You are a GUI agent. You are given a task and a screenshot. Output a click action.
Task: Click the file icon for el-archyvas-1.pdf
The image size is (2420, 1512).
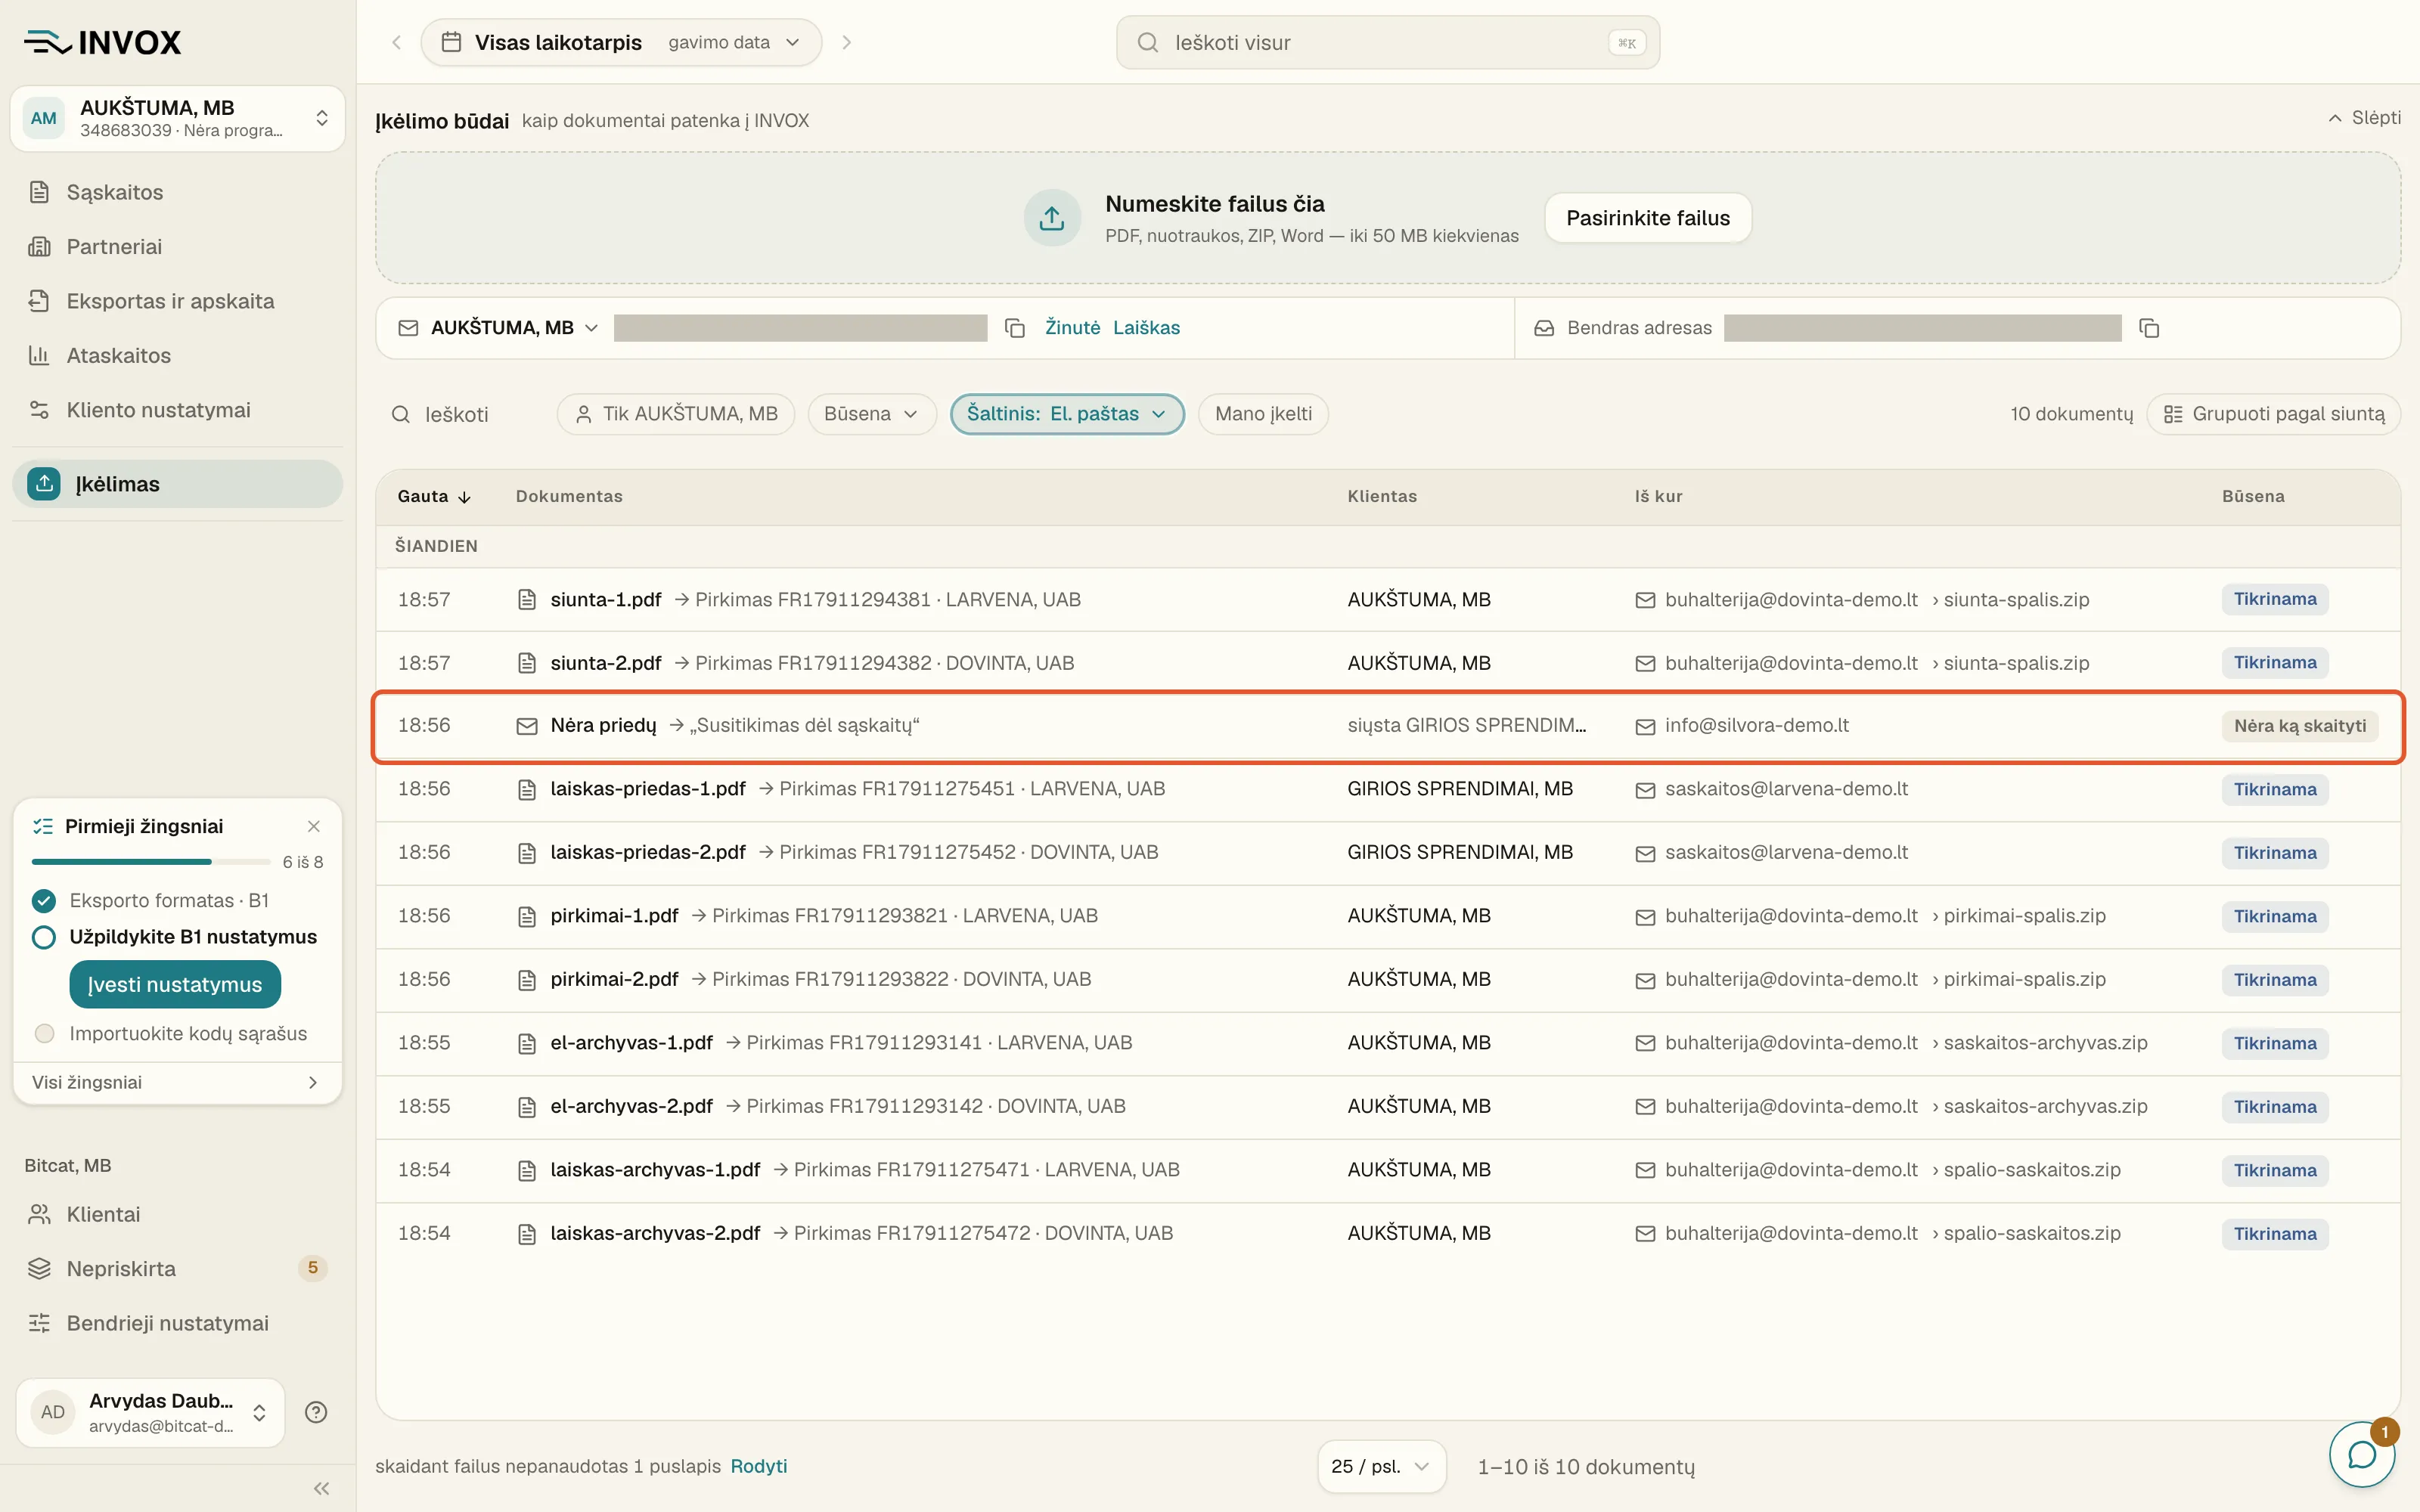point(527,1043)
